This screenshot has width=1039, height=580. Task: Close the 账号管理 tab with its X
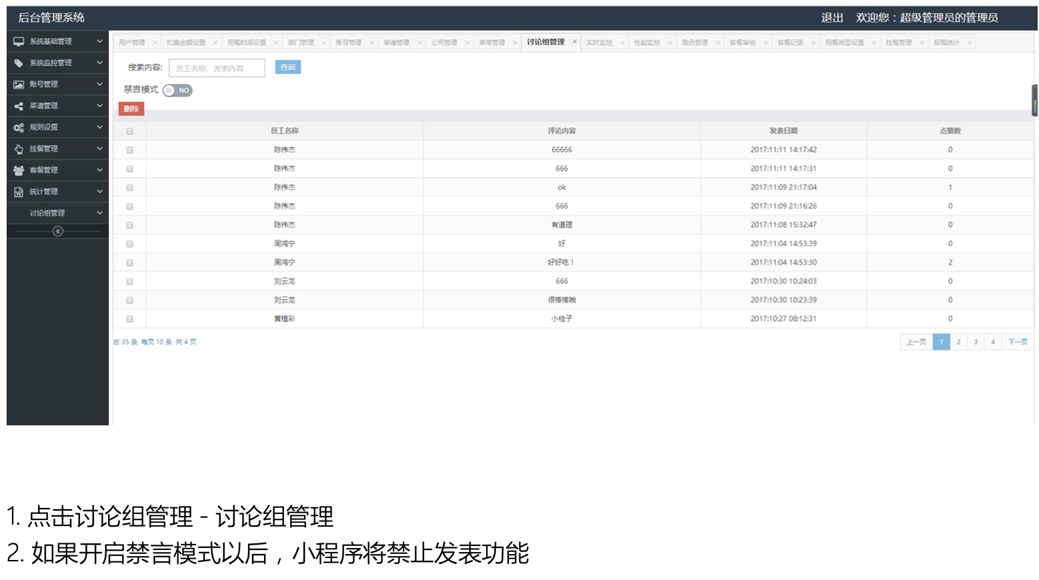(x=372, y=42)
